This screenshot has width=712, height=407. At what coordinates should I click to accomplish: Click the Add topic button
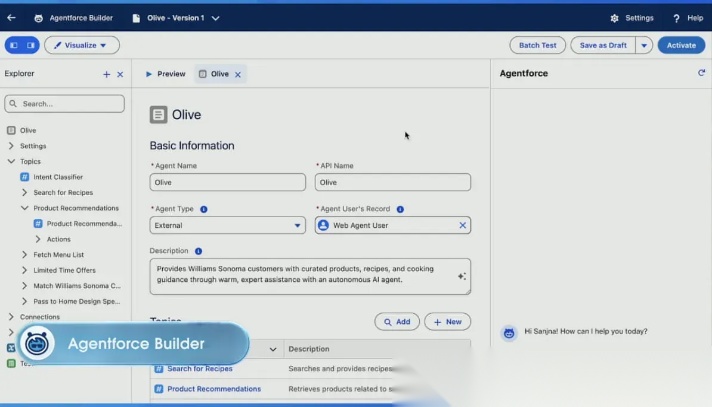(x=397, y=322)
